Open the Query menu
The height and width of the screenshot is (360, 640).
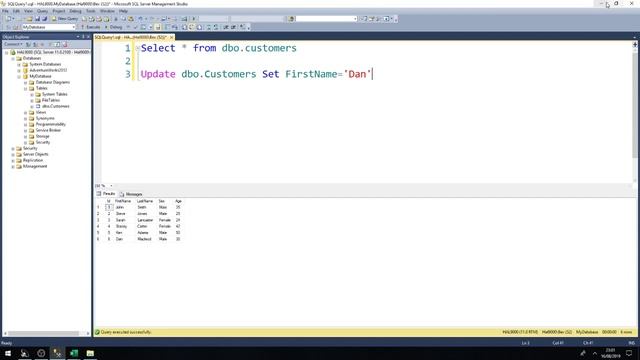point(42,11)
